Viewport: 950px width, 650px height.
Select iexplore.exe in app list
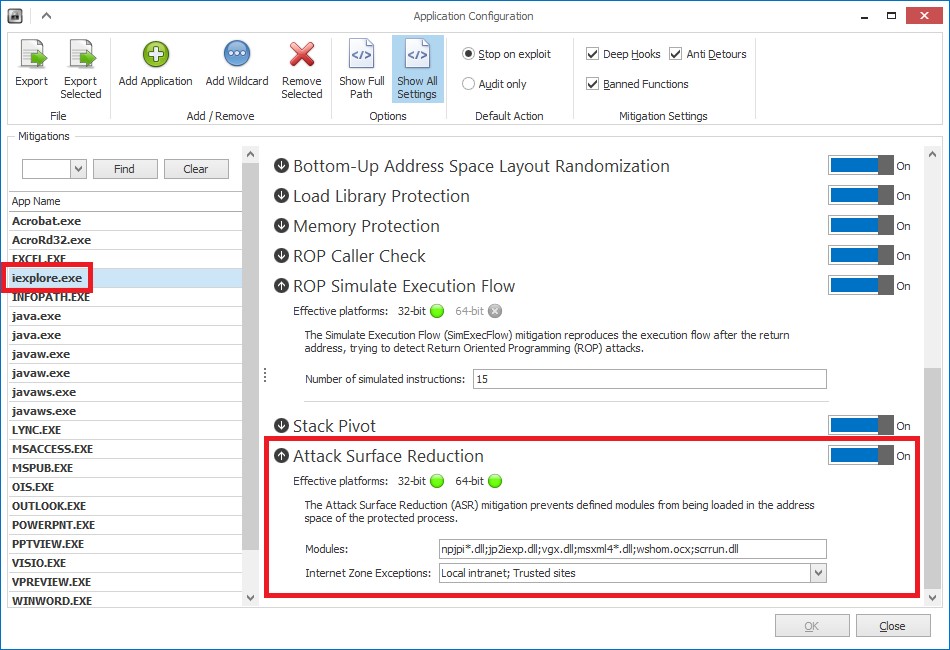(x=125, y=278)
